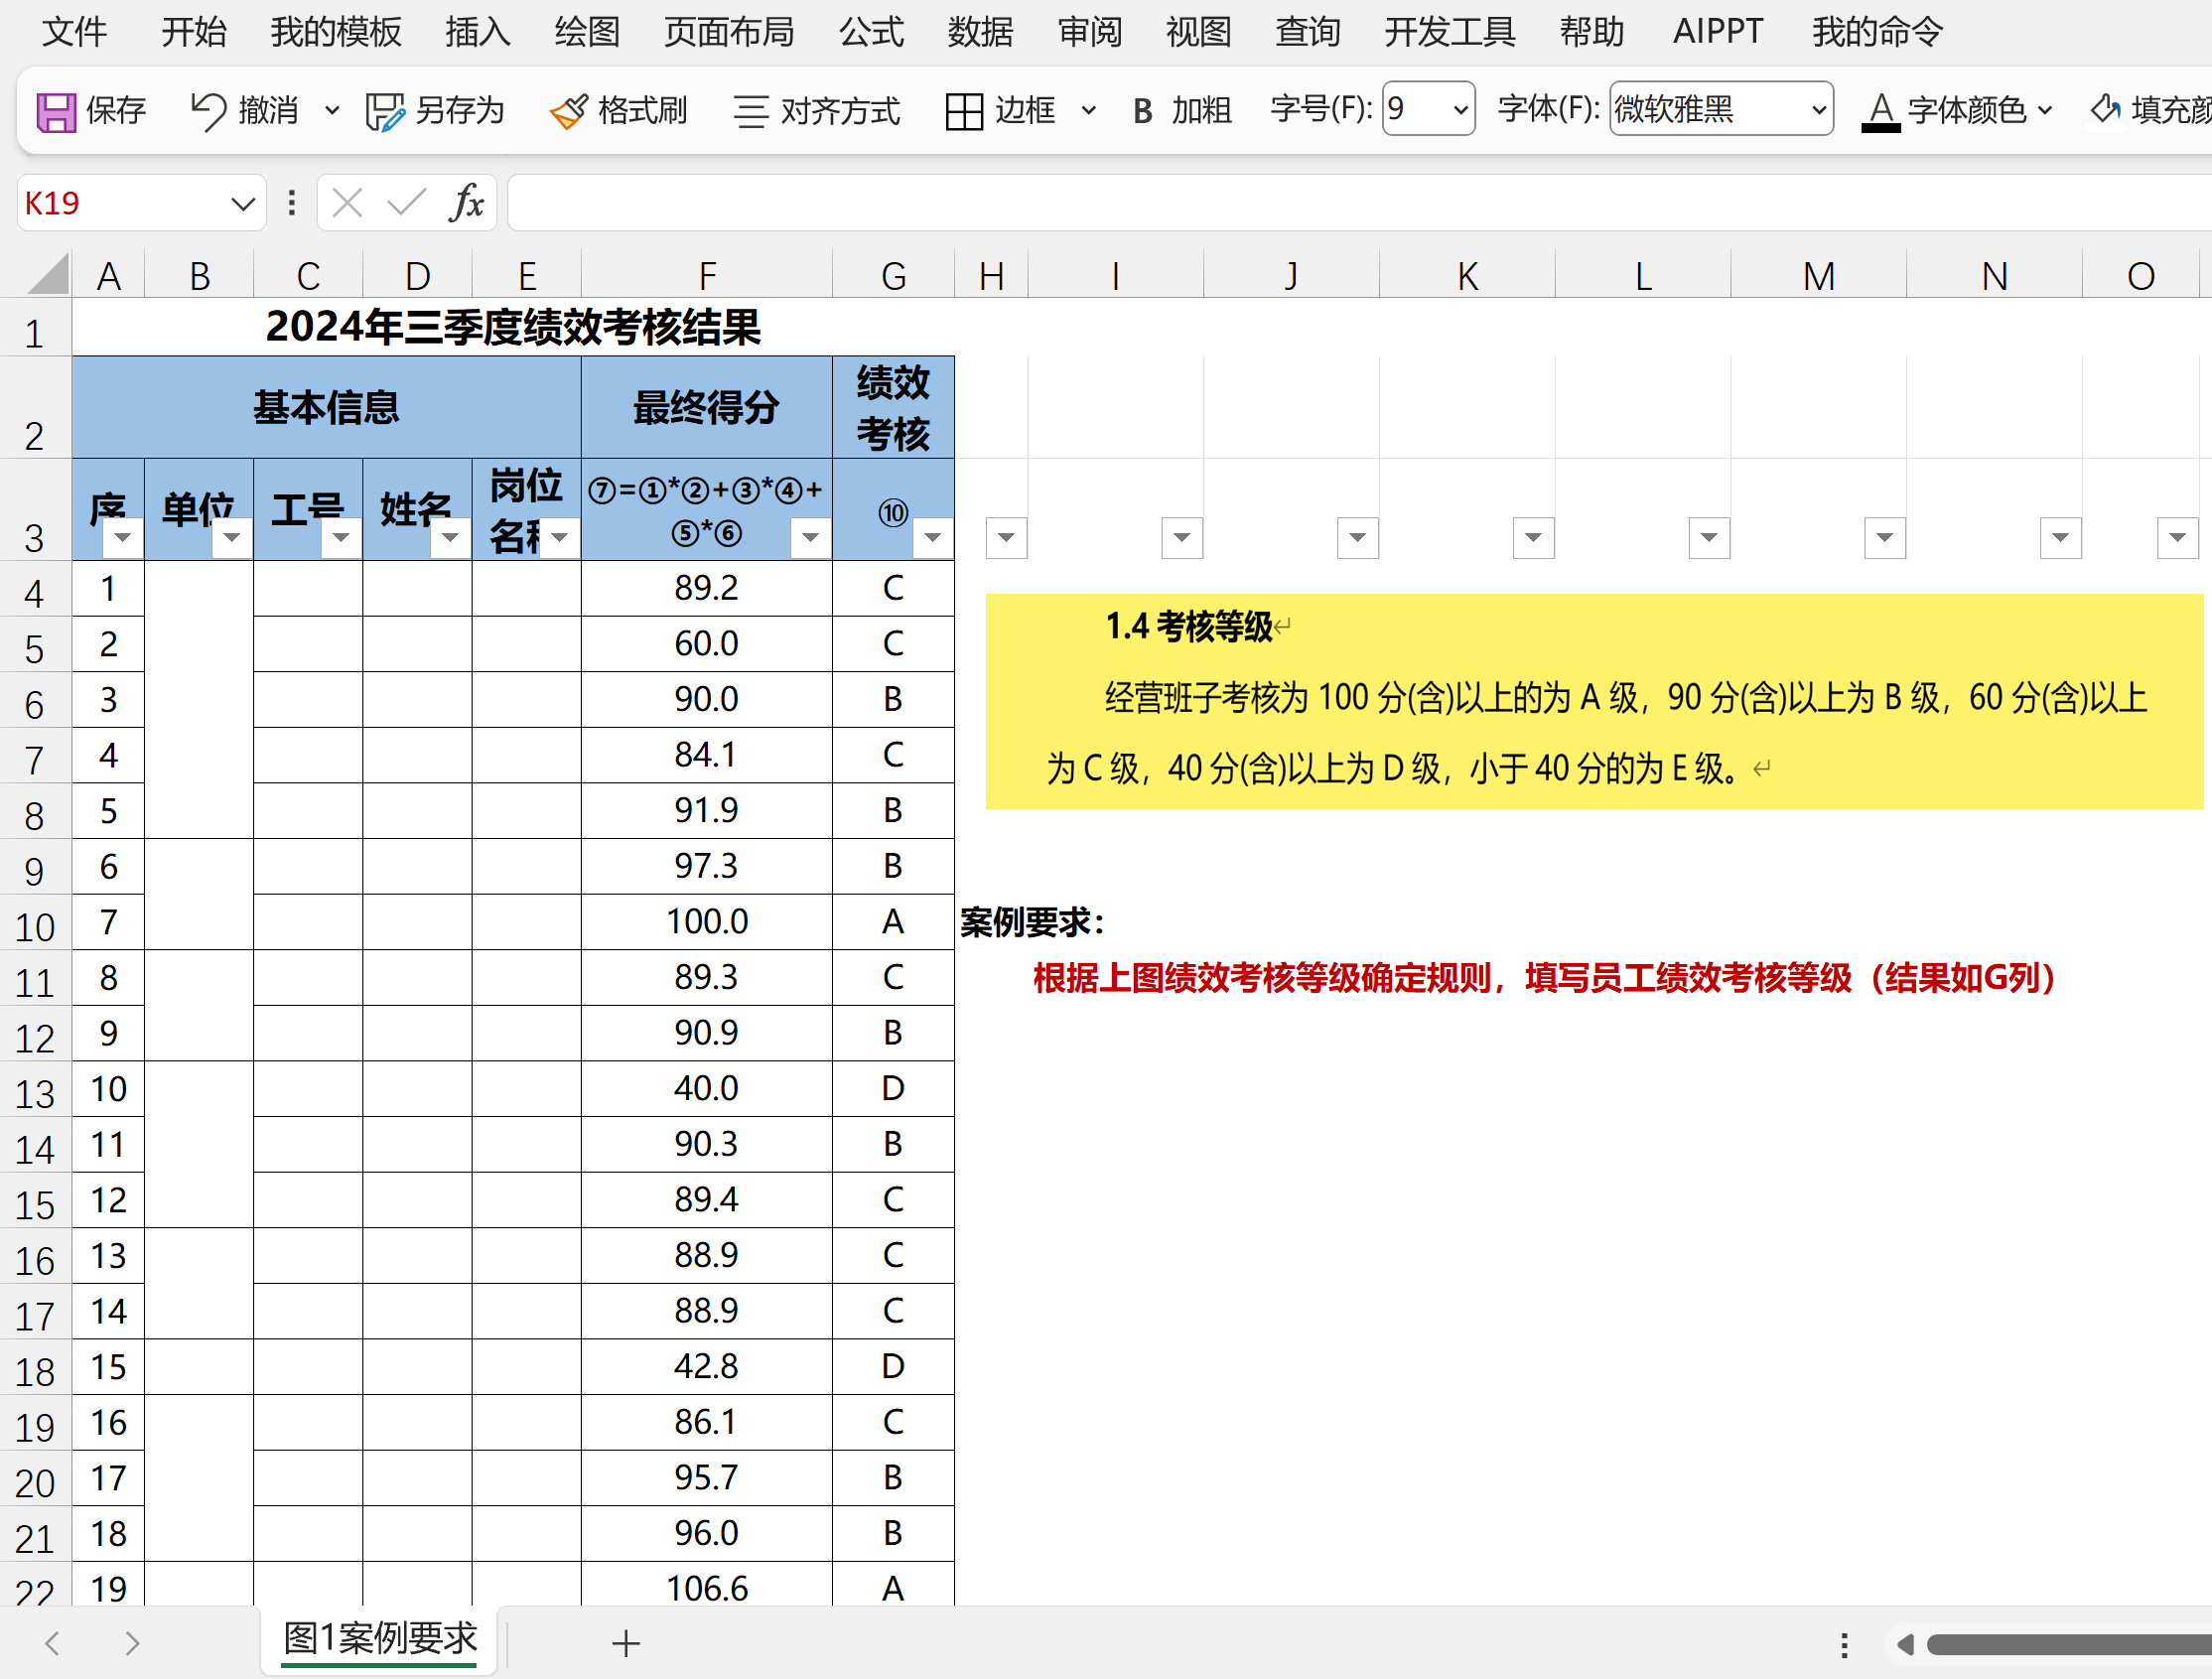2212x1679 pixels.
Task: Click the Fill Color (填充) bucket icon
Action: [x=2105, y=109]
